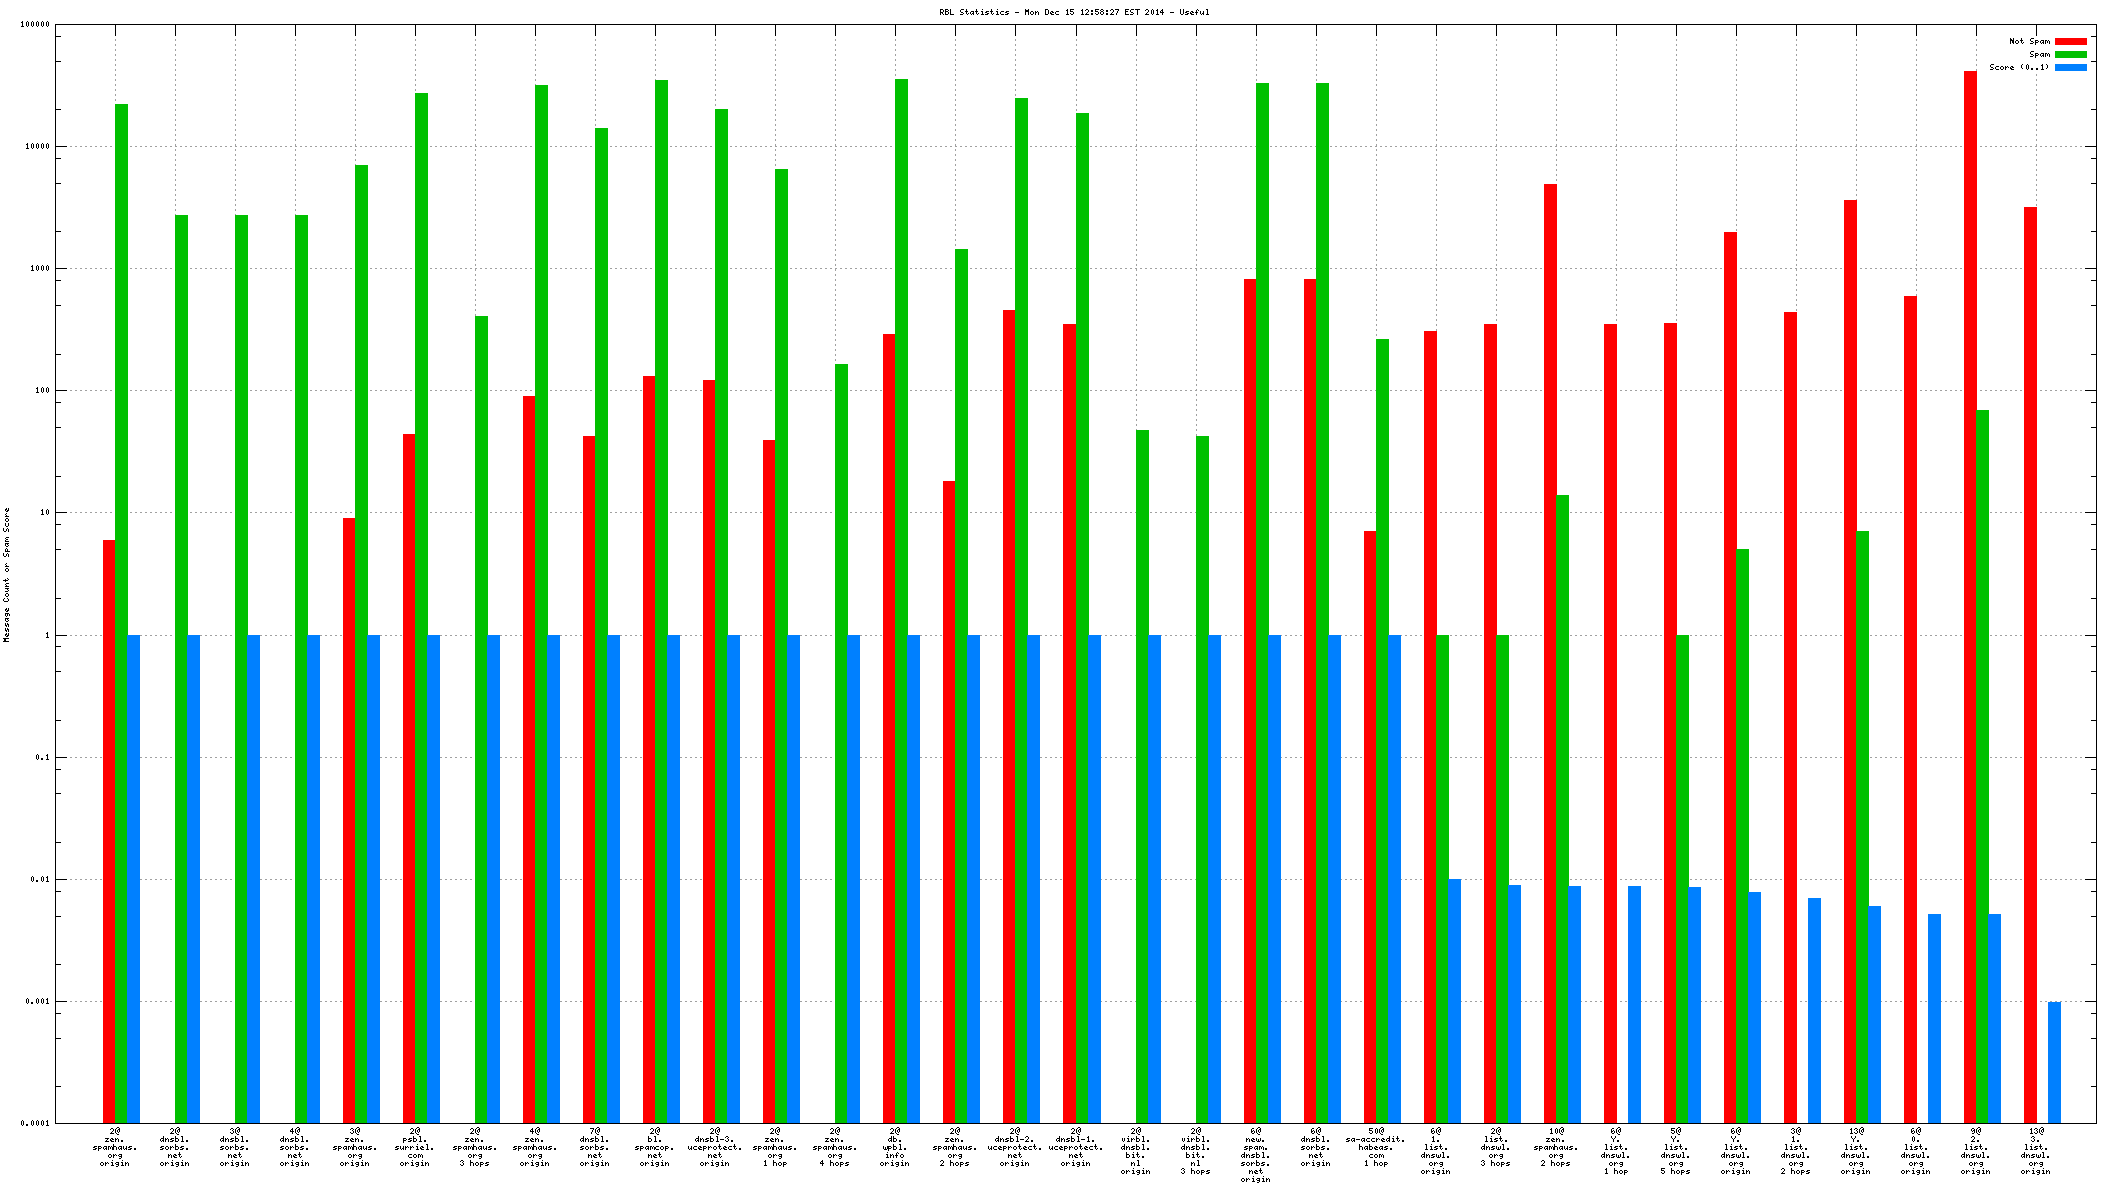Select the psbl.surriel.com origin axis label
Image resolution: width=2112 pixels, height=1188 pixels.
415,1147
